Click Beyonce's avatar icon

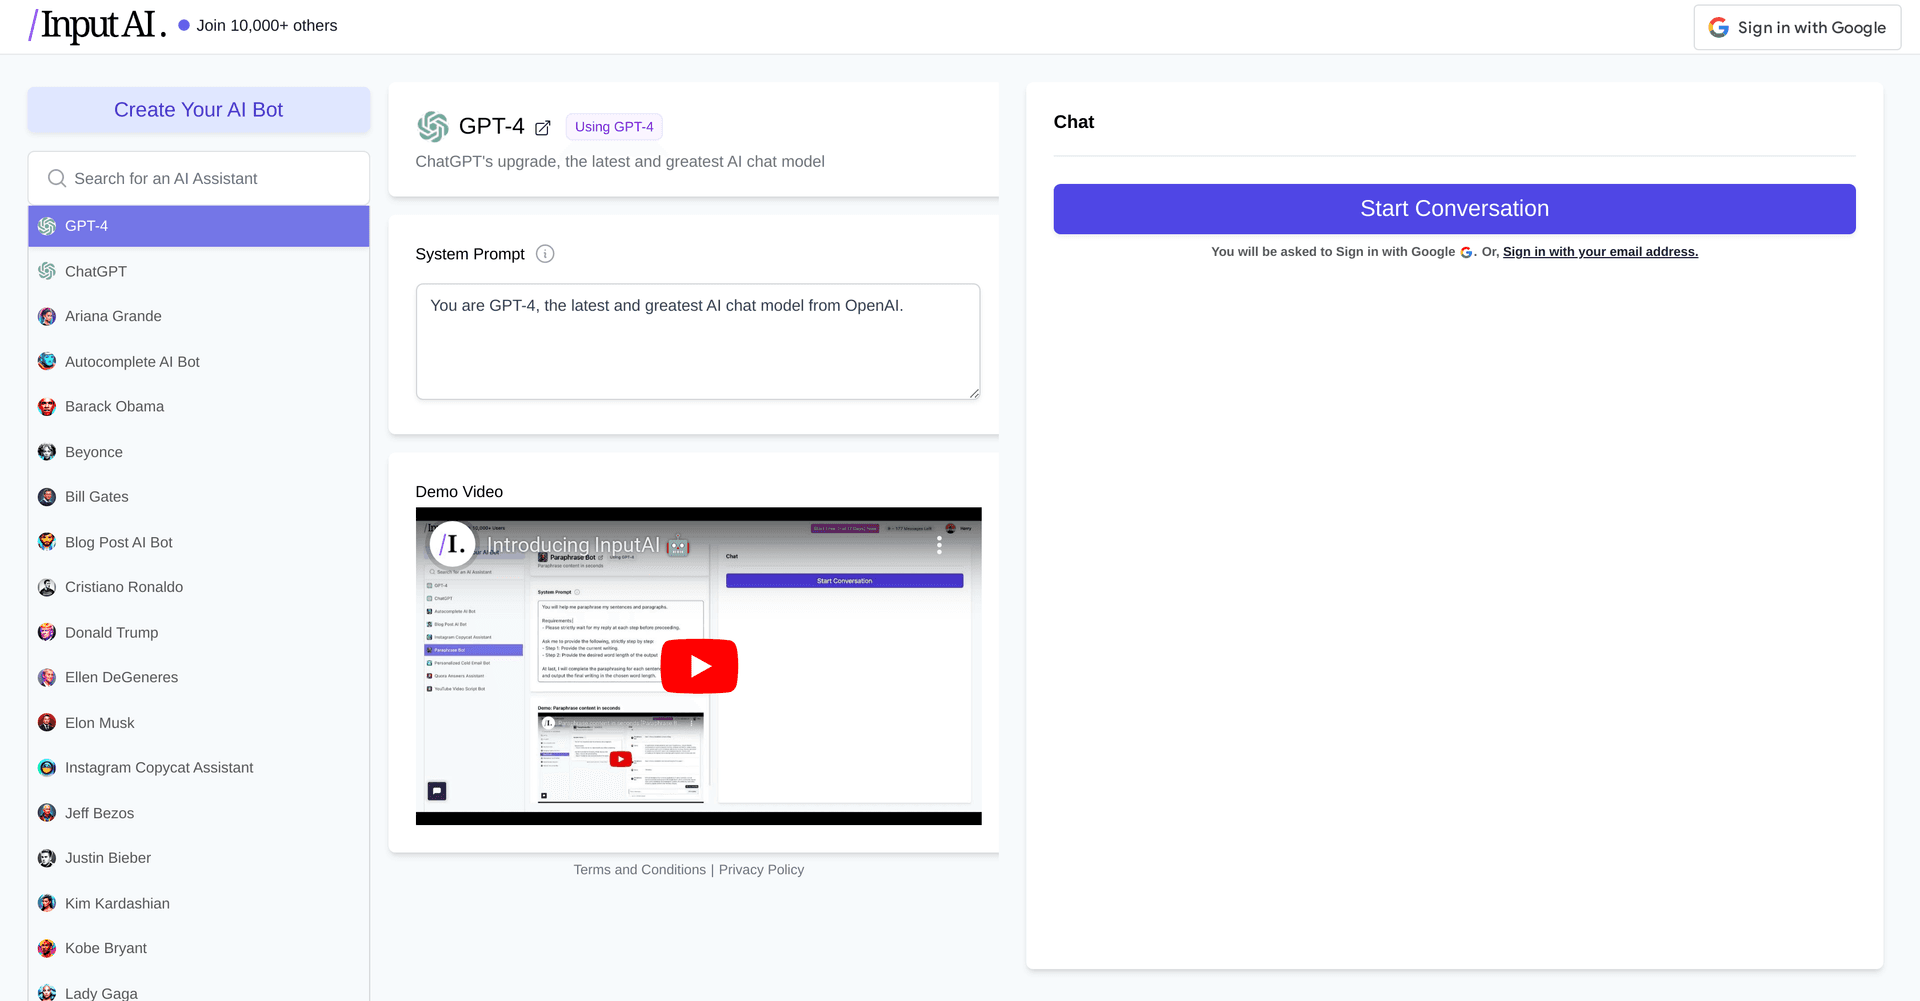click(x=47, y=452)
